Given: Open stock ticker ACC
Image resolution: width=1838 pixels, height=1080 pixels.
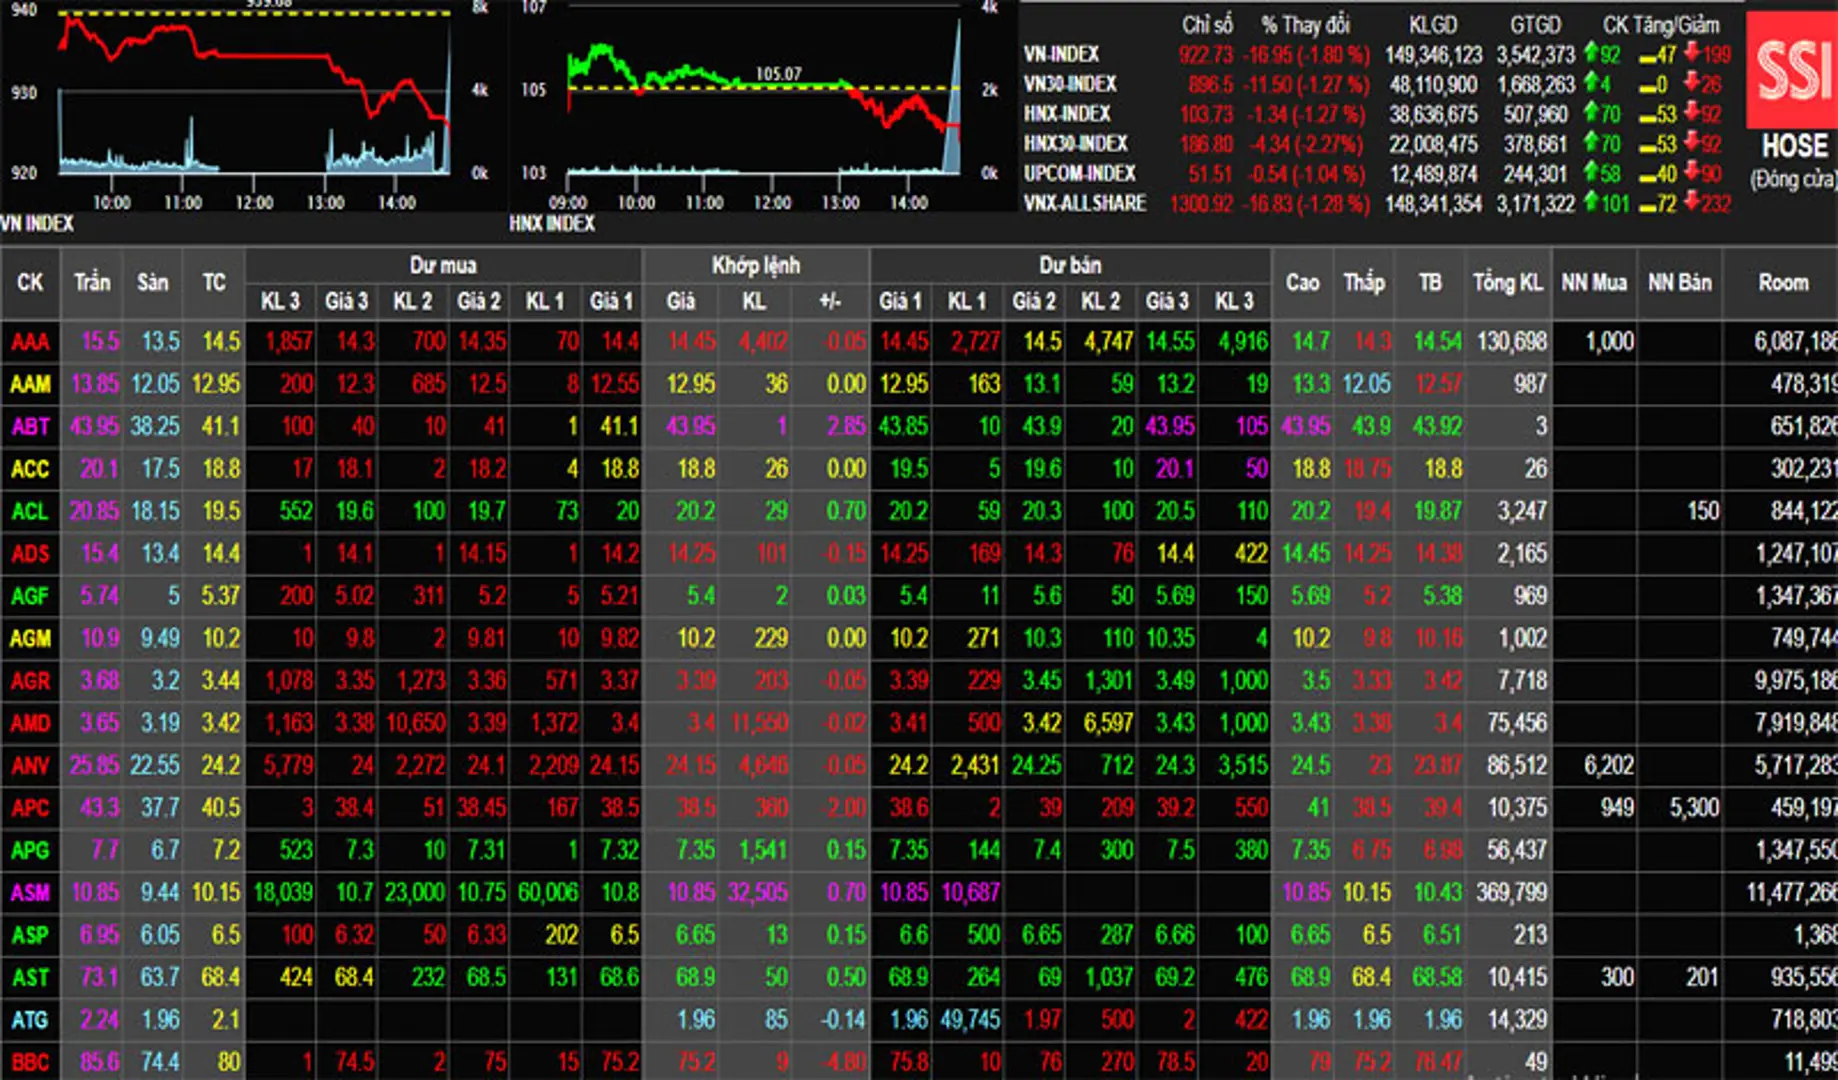Looking at the screenshot, I should pyautogui.click(x=30, y=469).
